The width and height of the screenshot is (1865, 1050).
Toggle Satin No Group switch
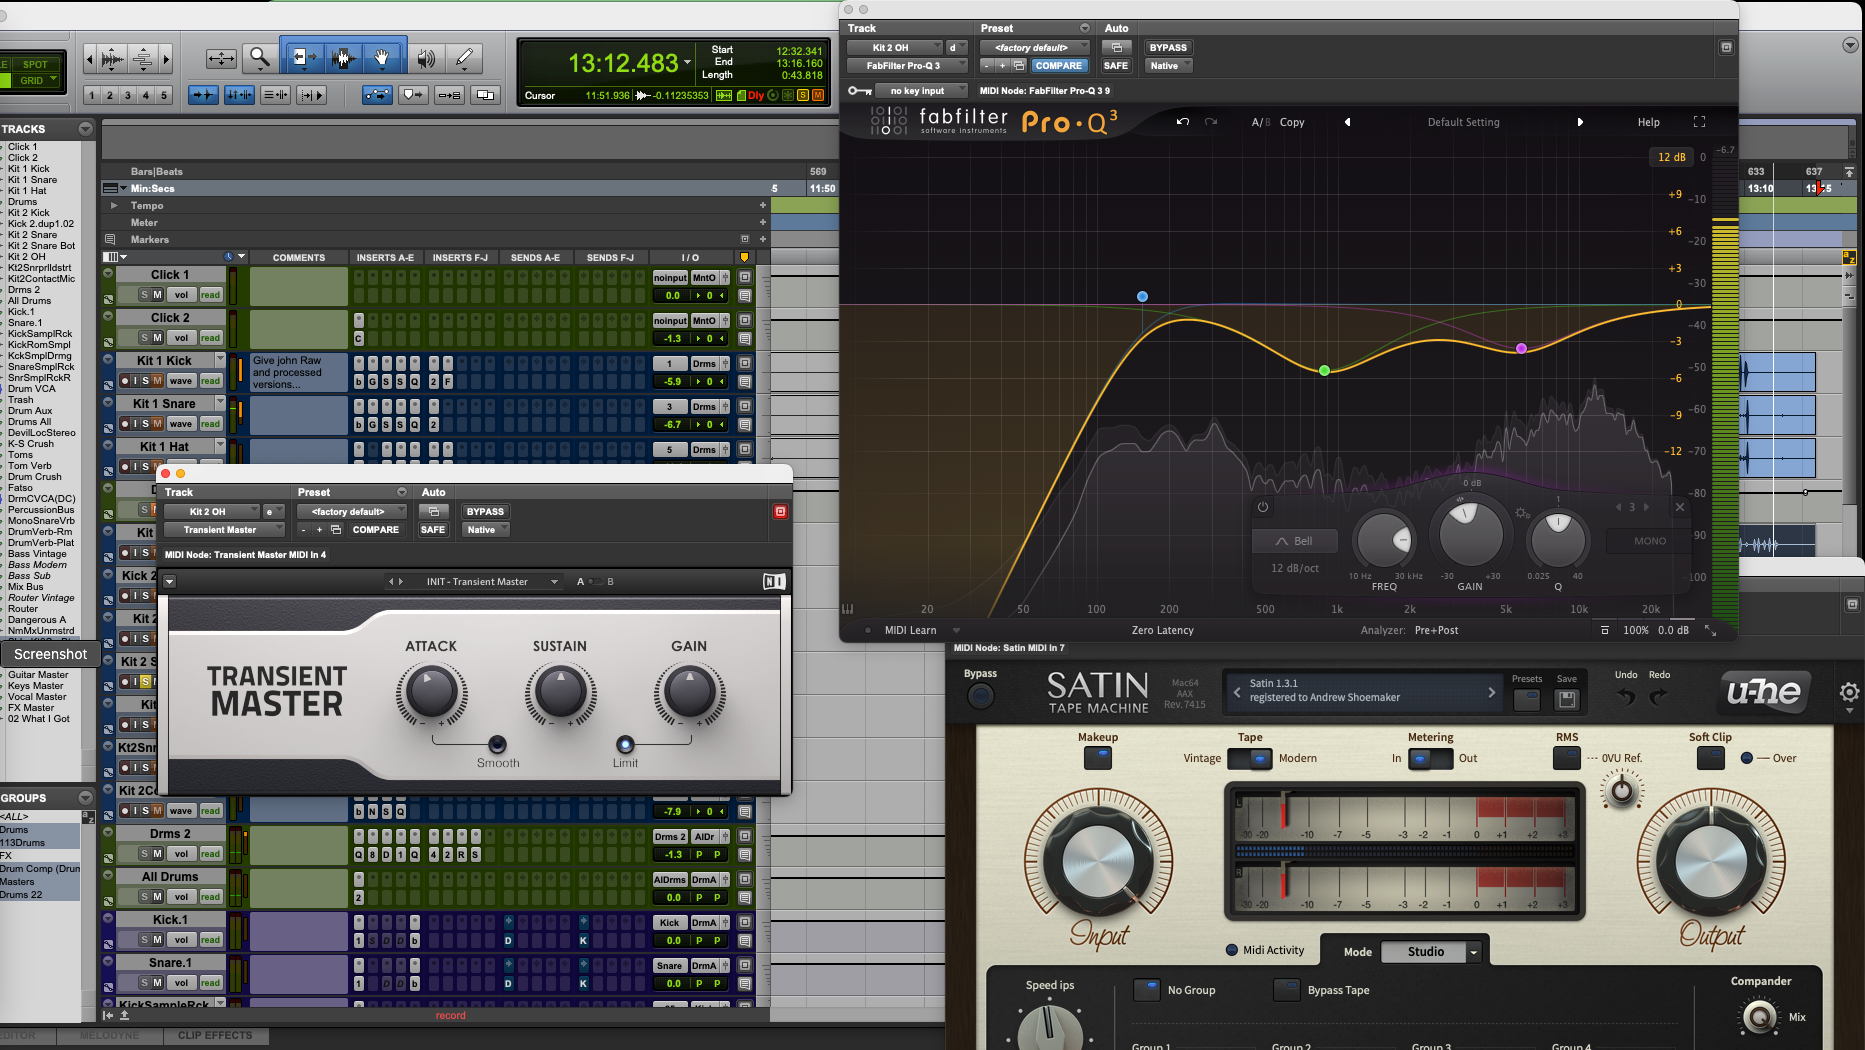(1146, 990)
